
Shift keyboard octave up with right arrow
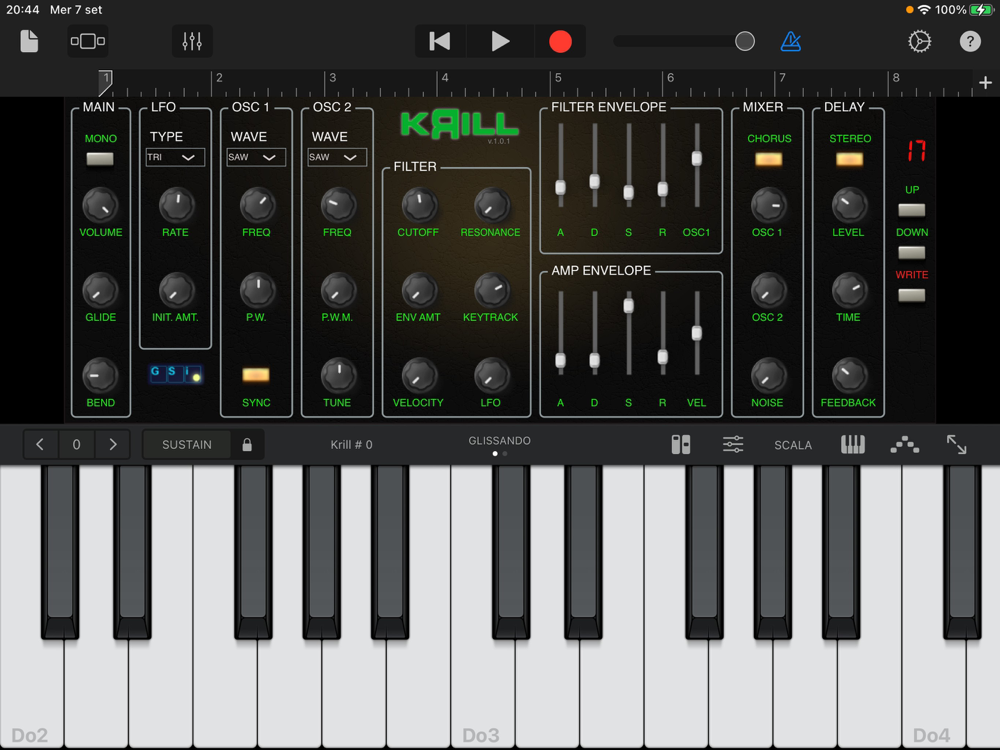coord(113,445)
